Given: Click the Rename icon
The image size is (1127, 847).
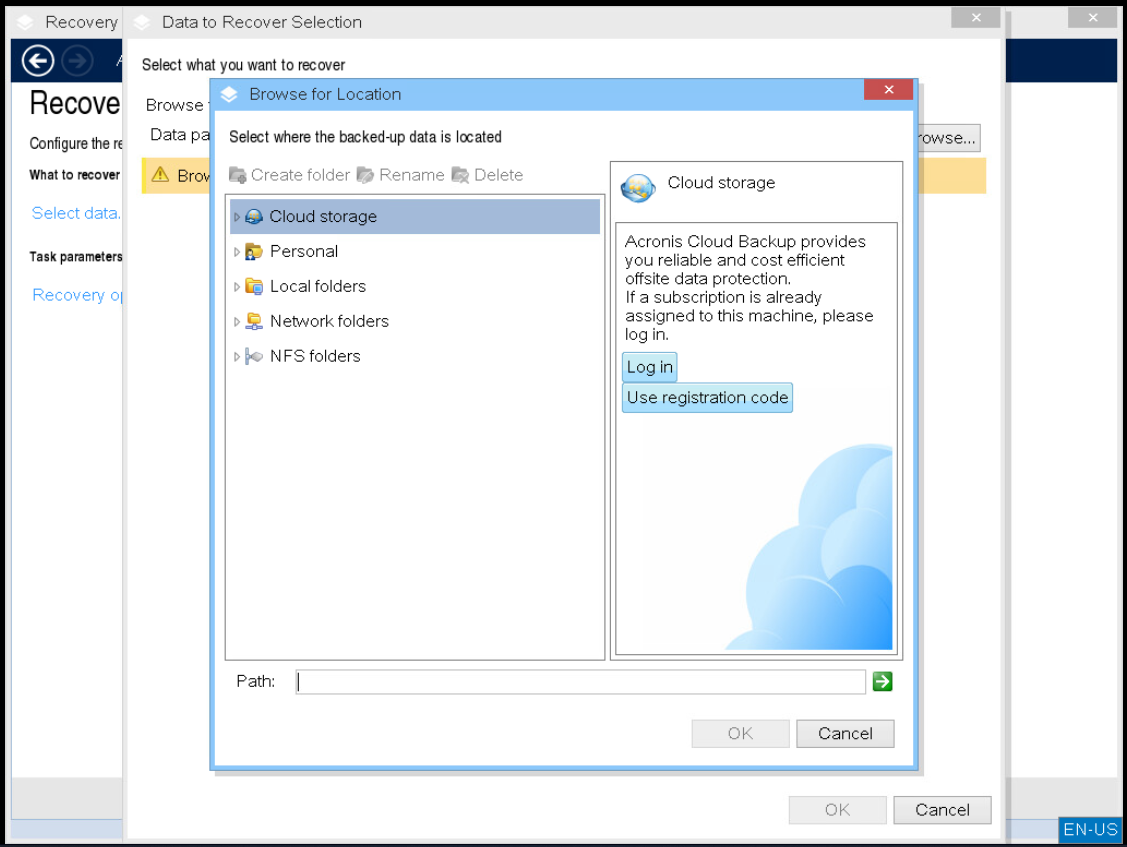Looking at the screenshot, I should [367, 175].
